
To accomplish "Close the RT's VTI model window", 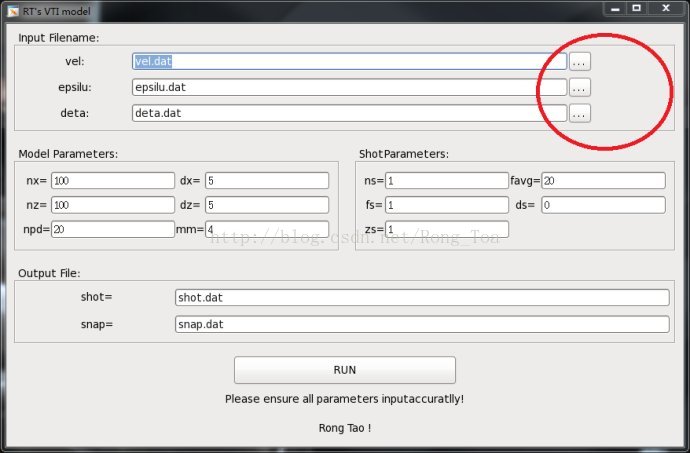I will tap(666, 8).
